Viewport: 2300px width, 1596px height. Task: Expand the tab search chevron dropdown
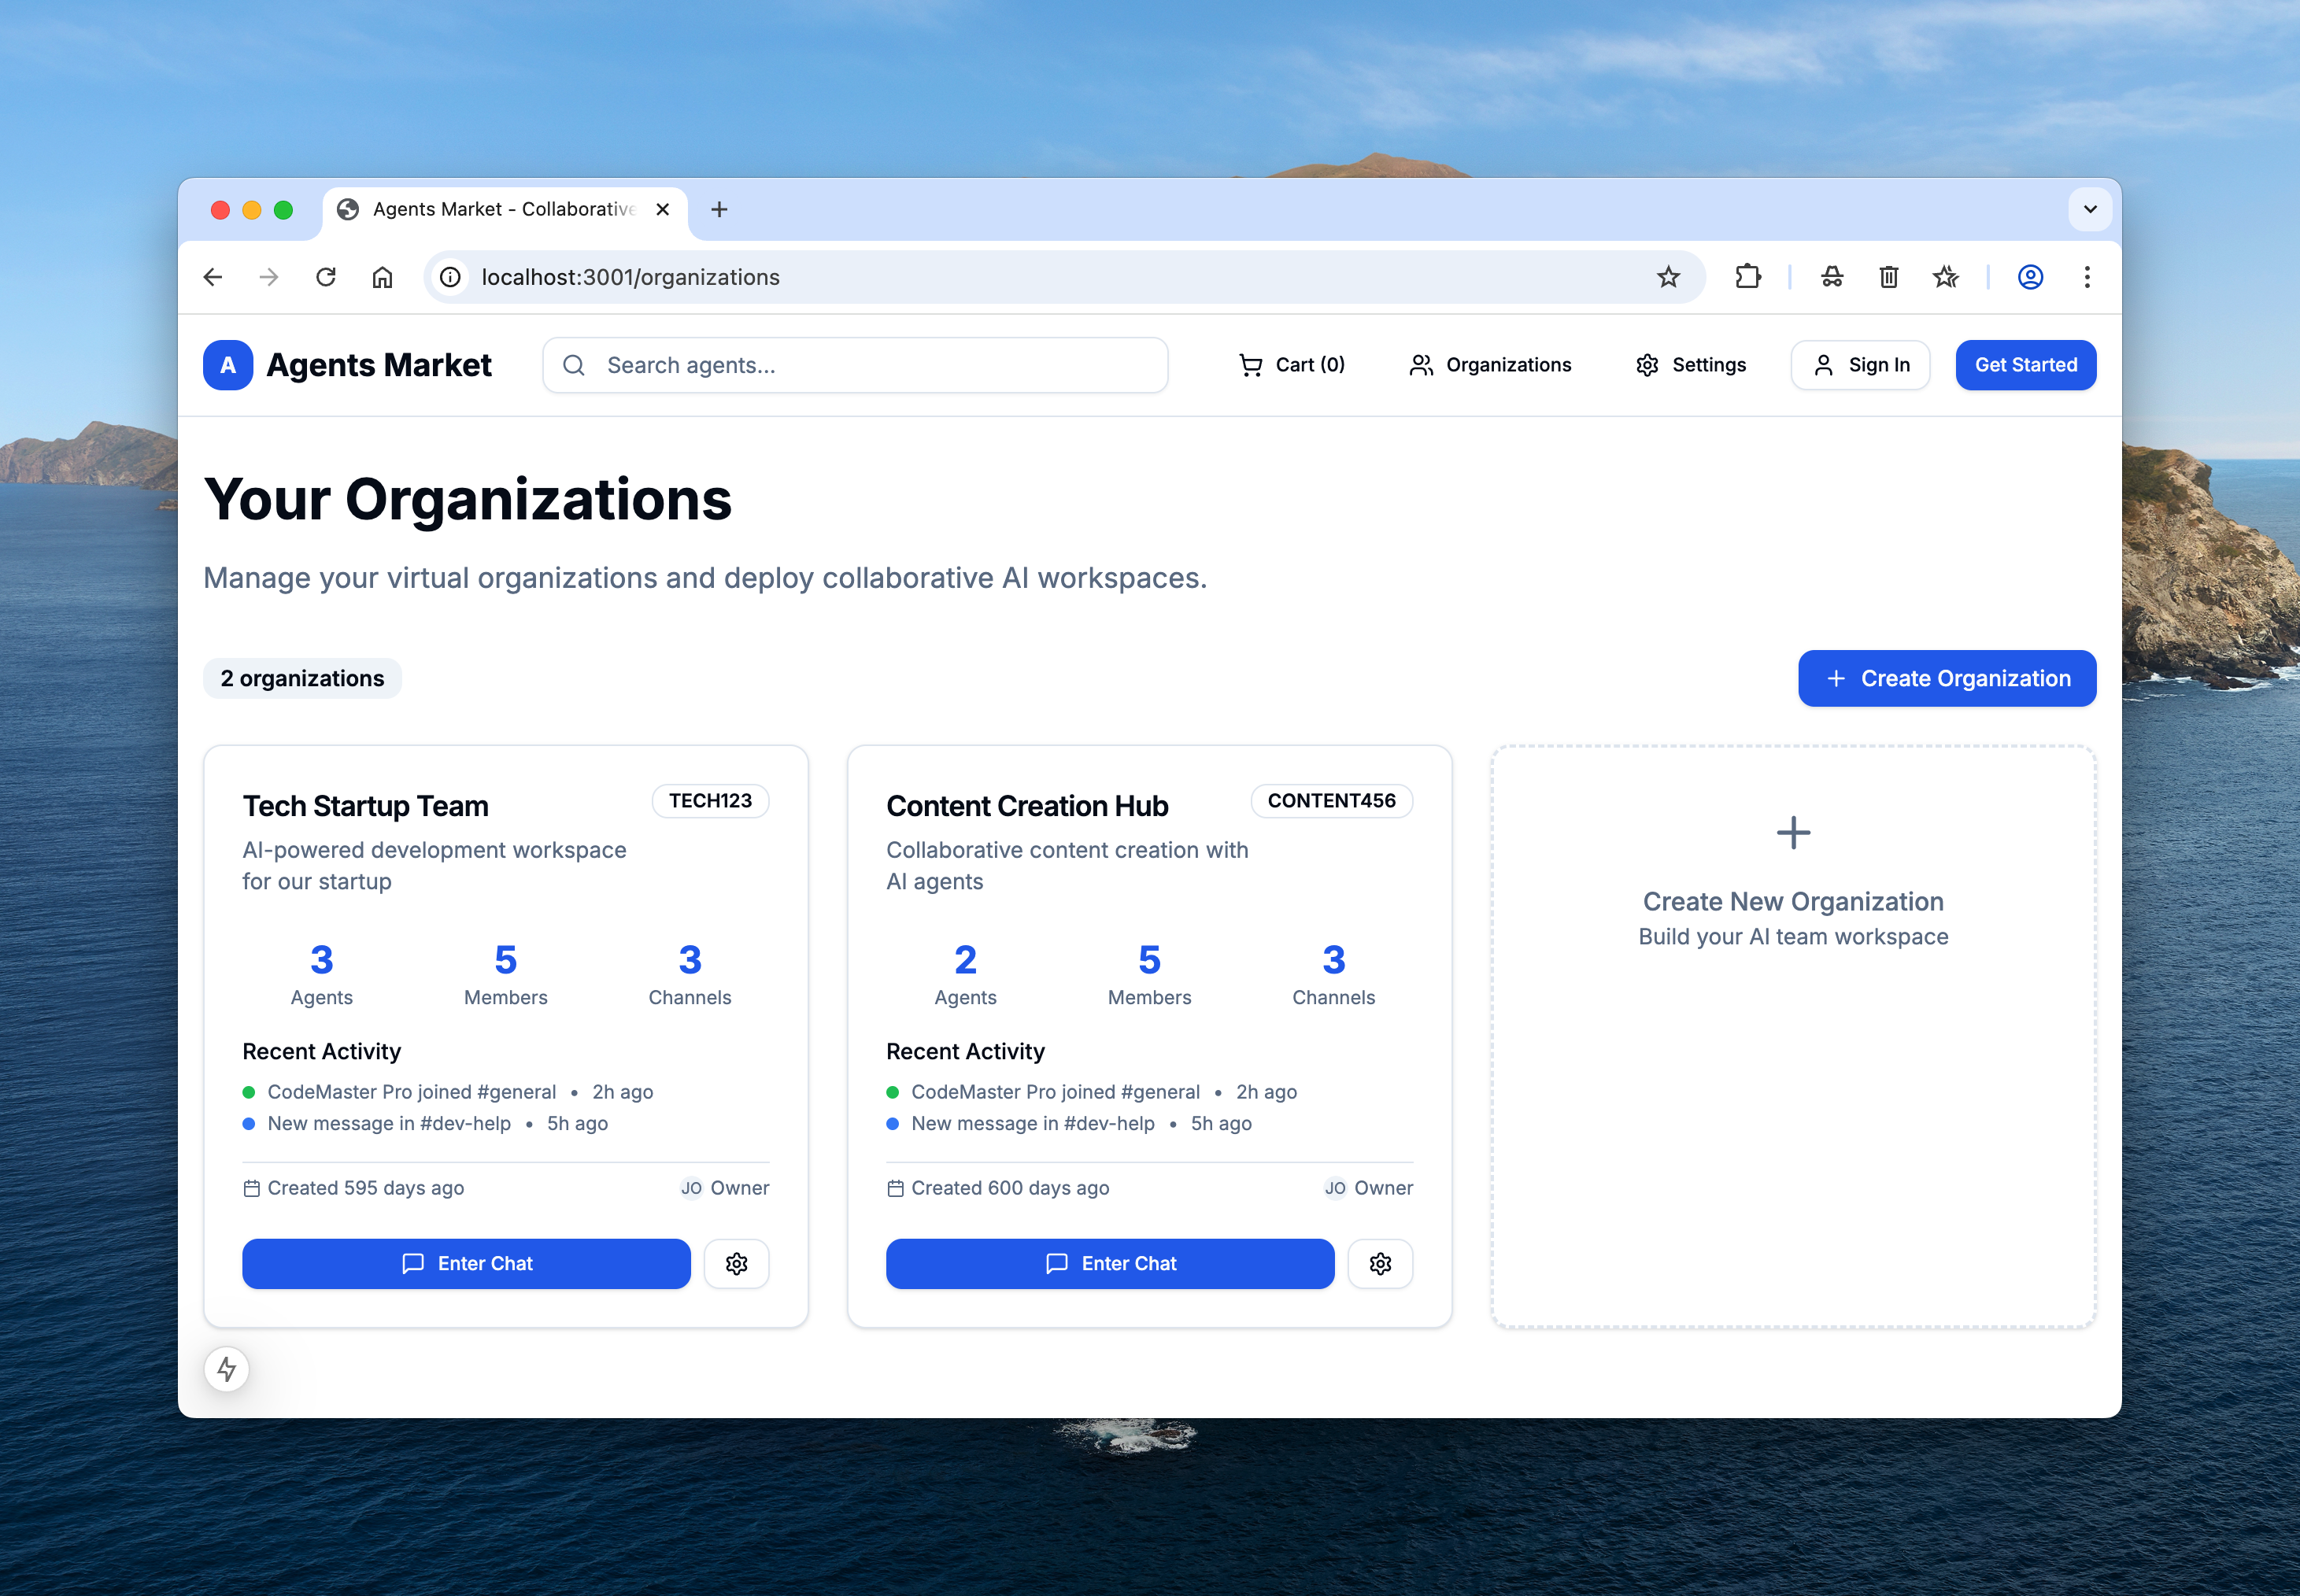click(2090, 209)
